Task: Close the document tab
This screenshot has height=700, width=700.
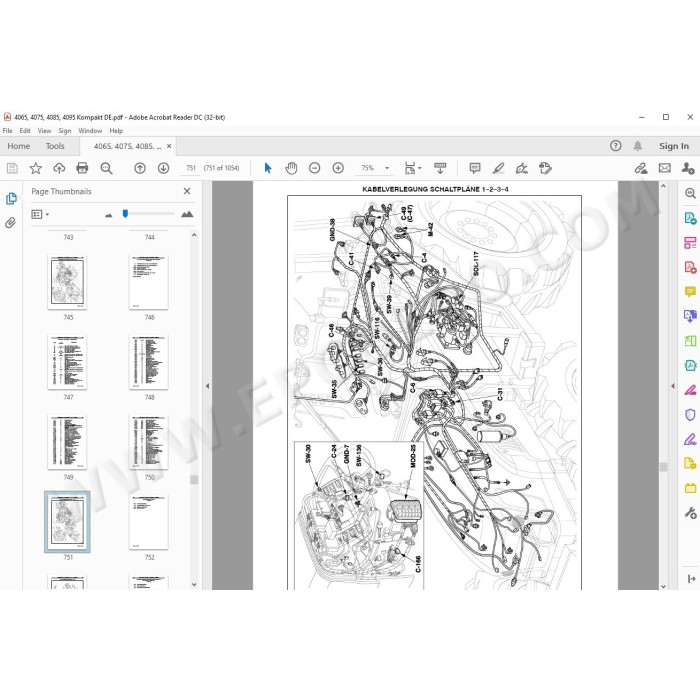Action: coord(169,146)
